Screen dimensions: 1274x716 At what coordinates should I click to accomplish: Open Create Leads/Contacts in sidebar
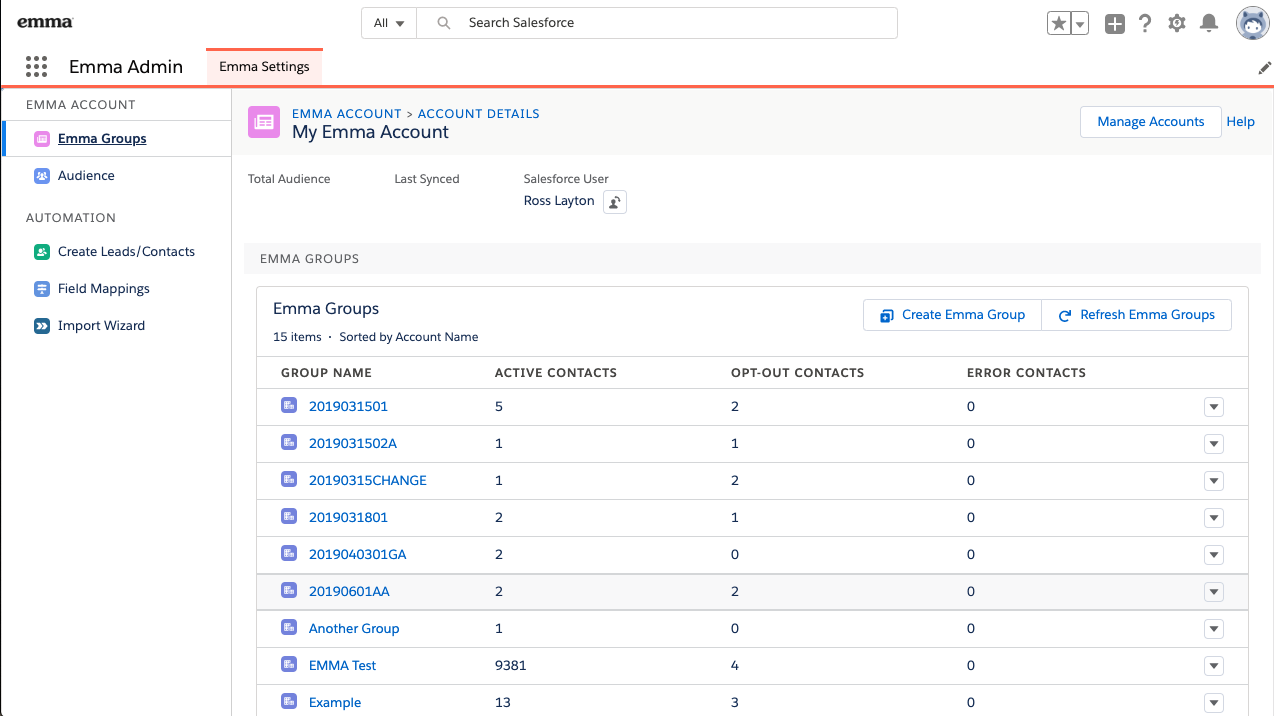click(x=126, y=252)
